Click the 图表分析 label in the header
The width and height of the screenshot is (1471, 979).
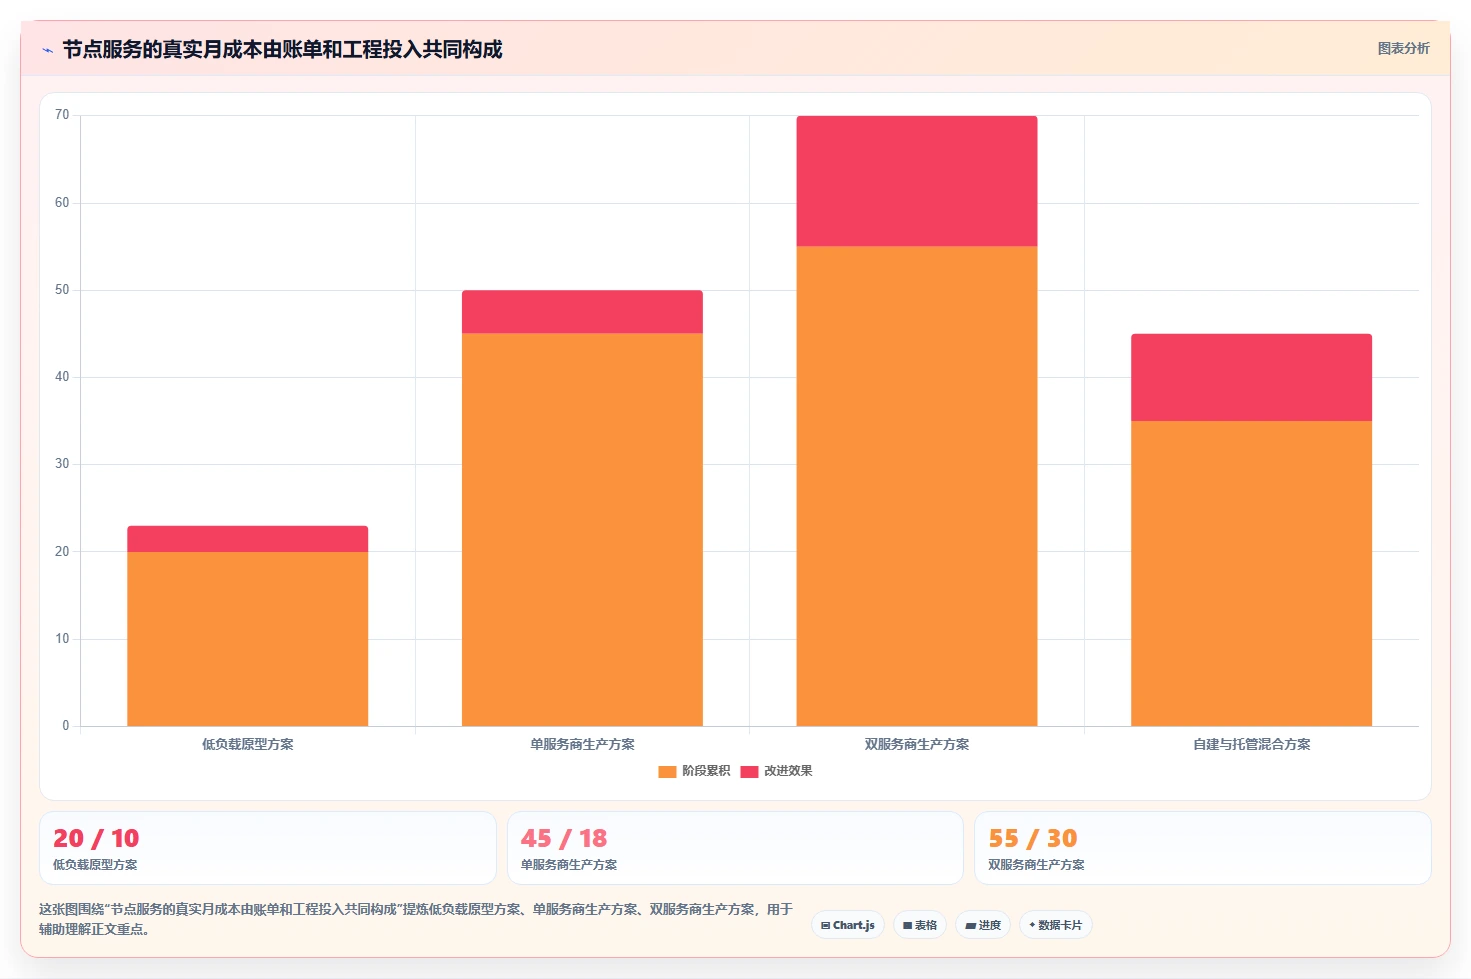click(1403, 48)
